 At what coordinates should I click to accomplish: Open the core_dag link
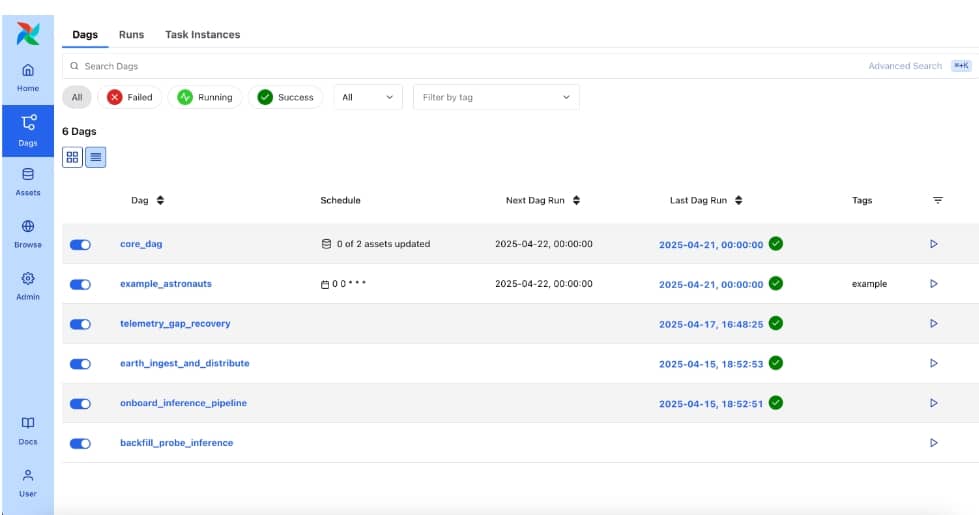[x=141, y=244]
